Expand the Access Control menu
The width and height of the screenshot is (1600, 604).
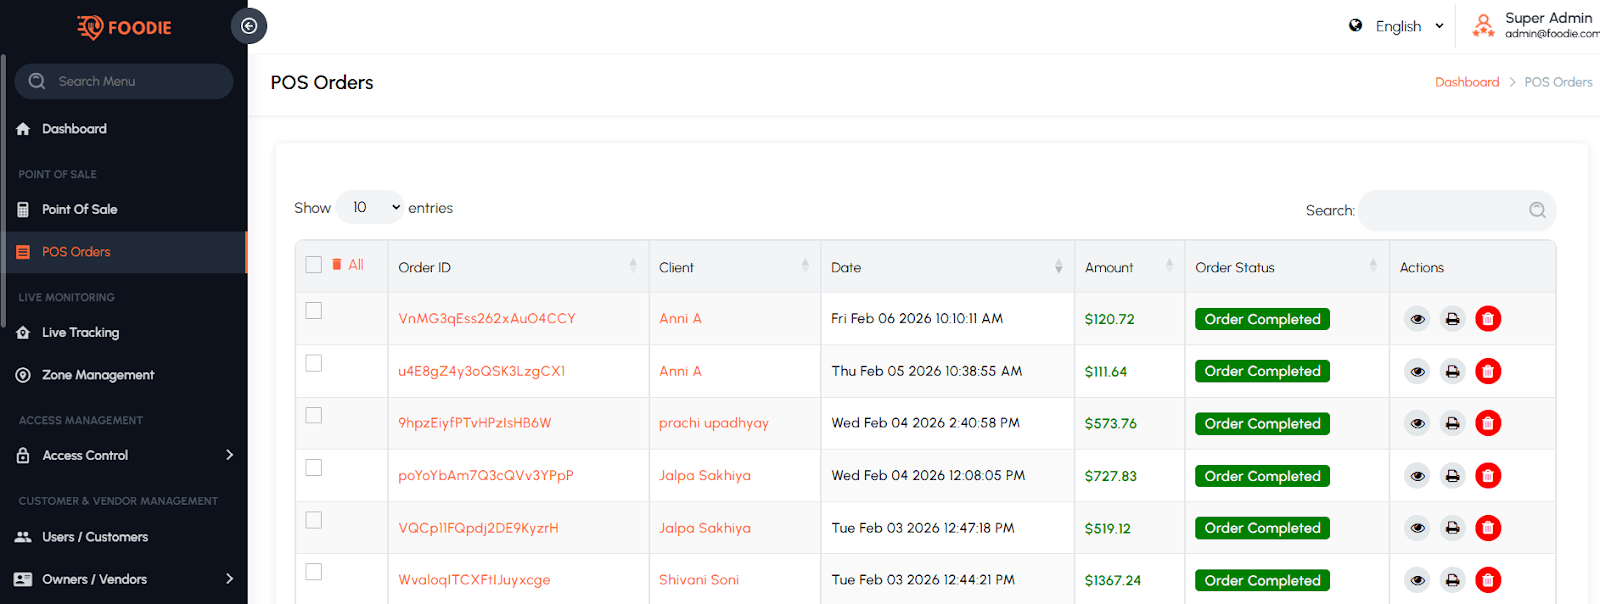click(x=125, y=455)
